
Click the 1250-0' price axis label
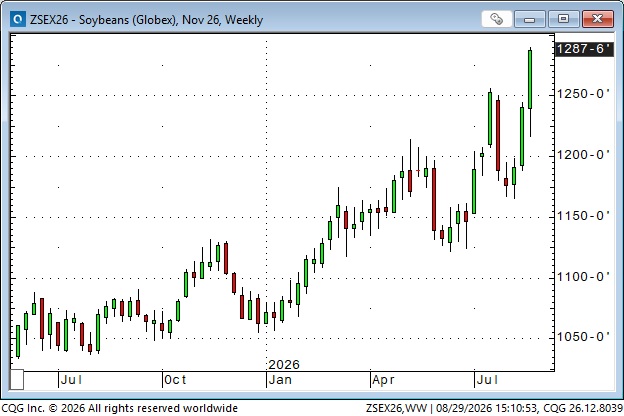pos(583,94)
